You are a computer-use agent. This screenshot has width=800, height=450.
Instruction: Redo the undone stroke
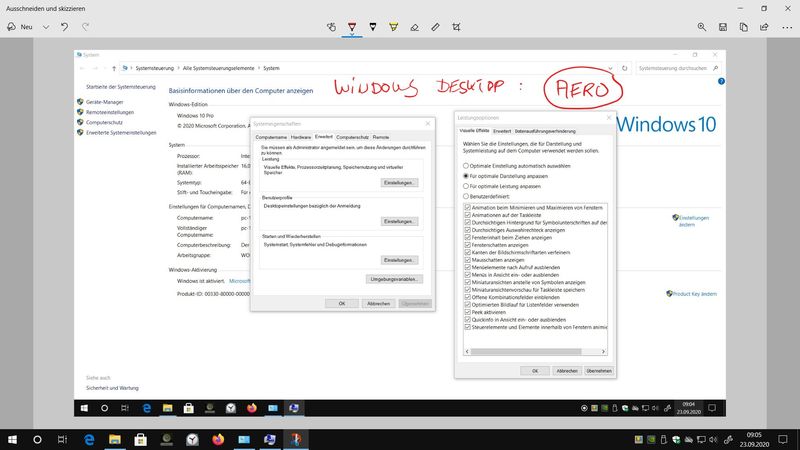86,27
